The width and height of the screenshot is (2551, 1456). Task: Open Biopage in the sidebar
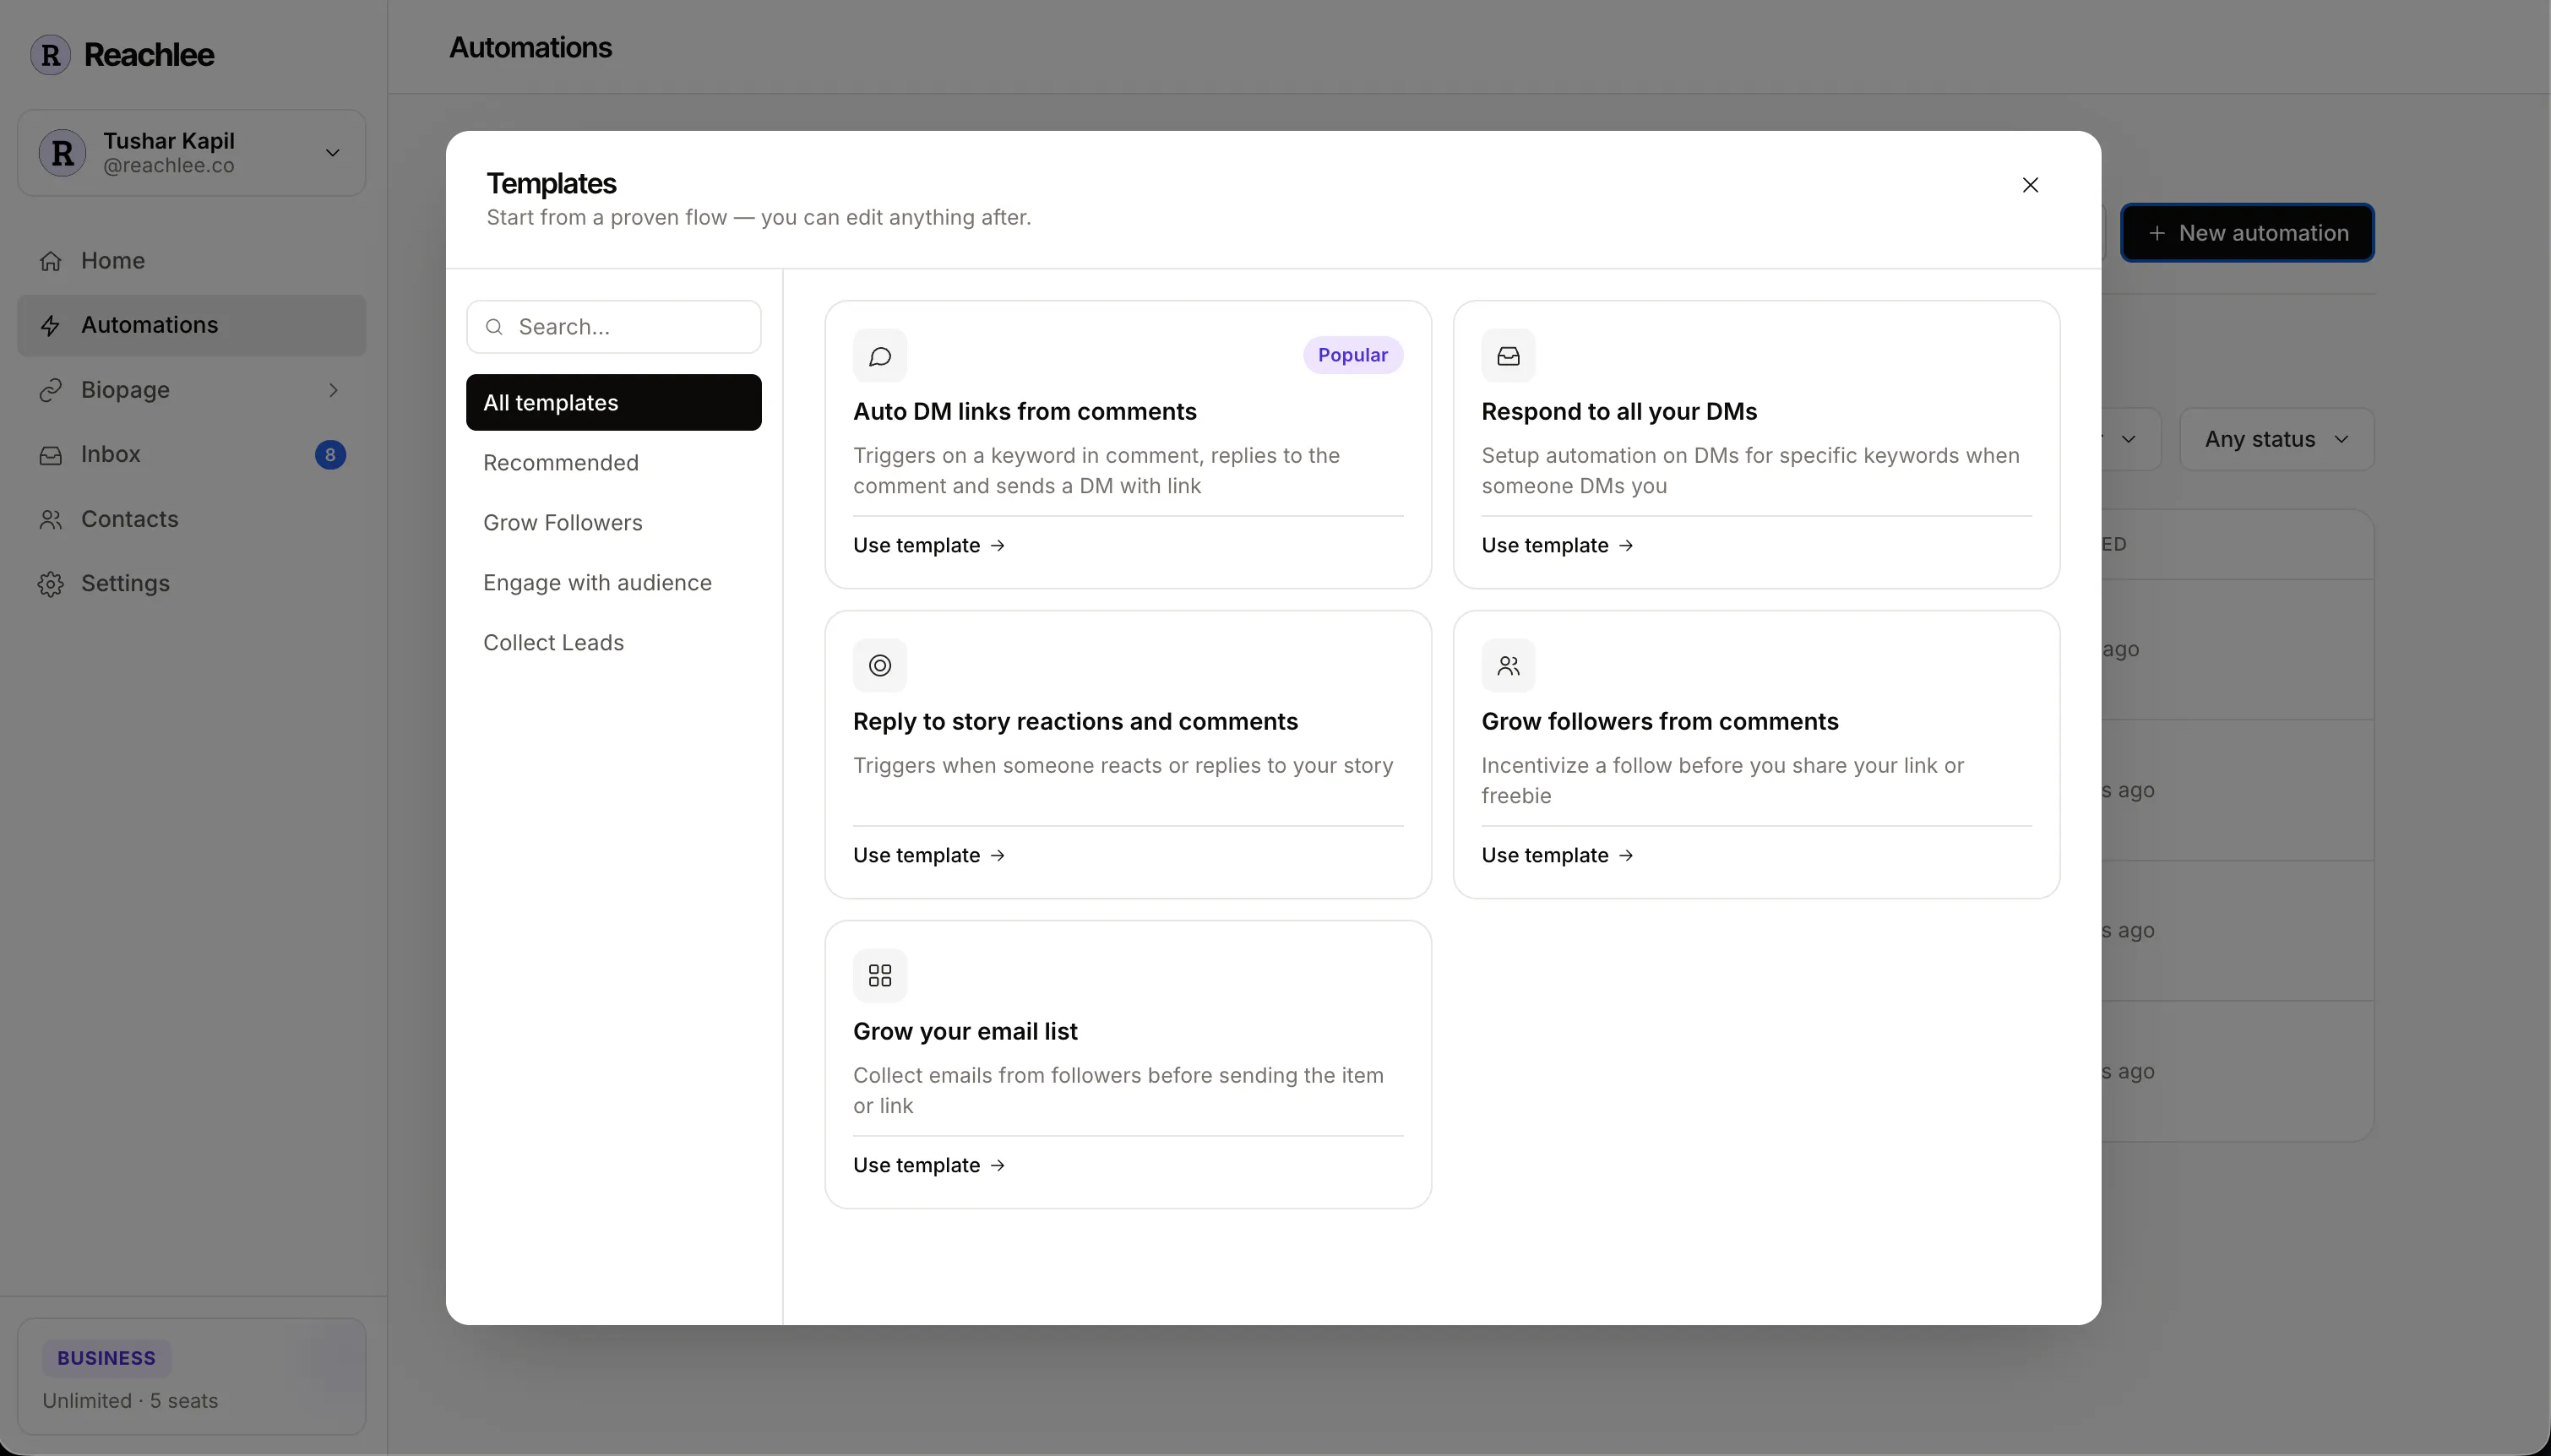click(x=191, y=390)
